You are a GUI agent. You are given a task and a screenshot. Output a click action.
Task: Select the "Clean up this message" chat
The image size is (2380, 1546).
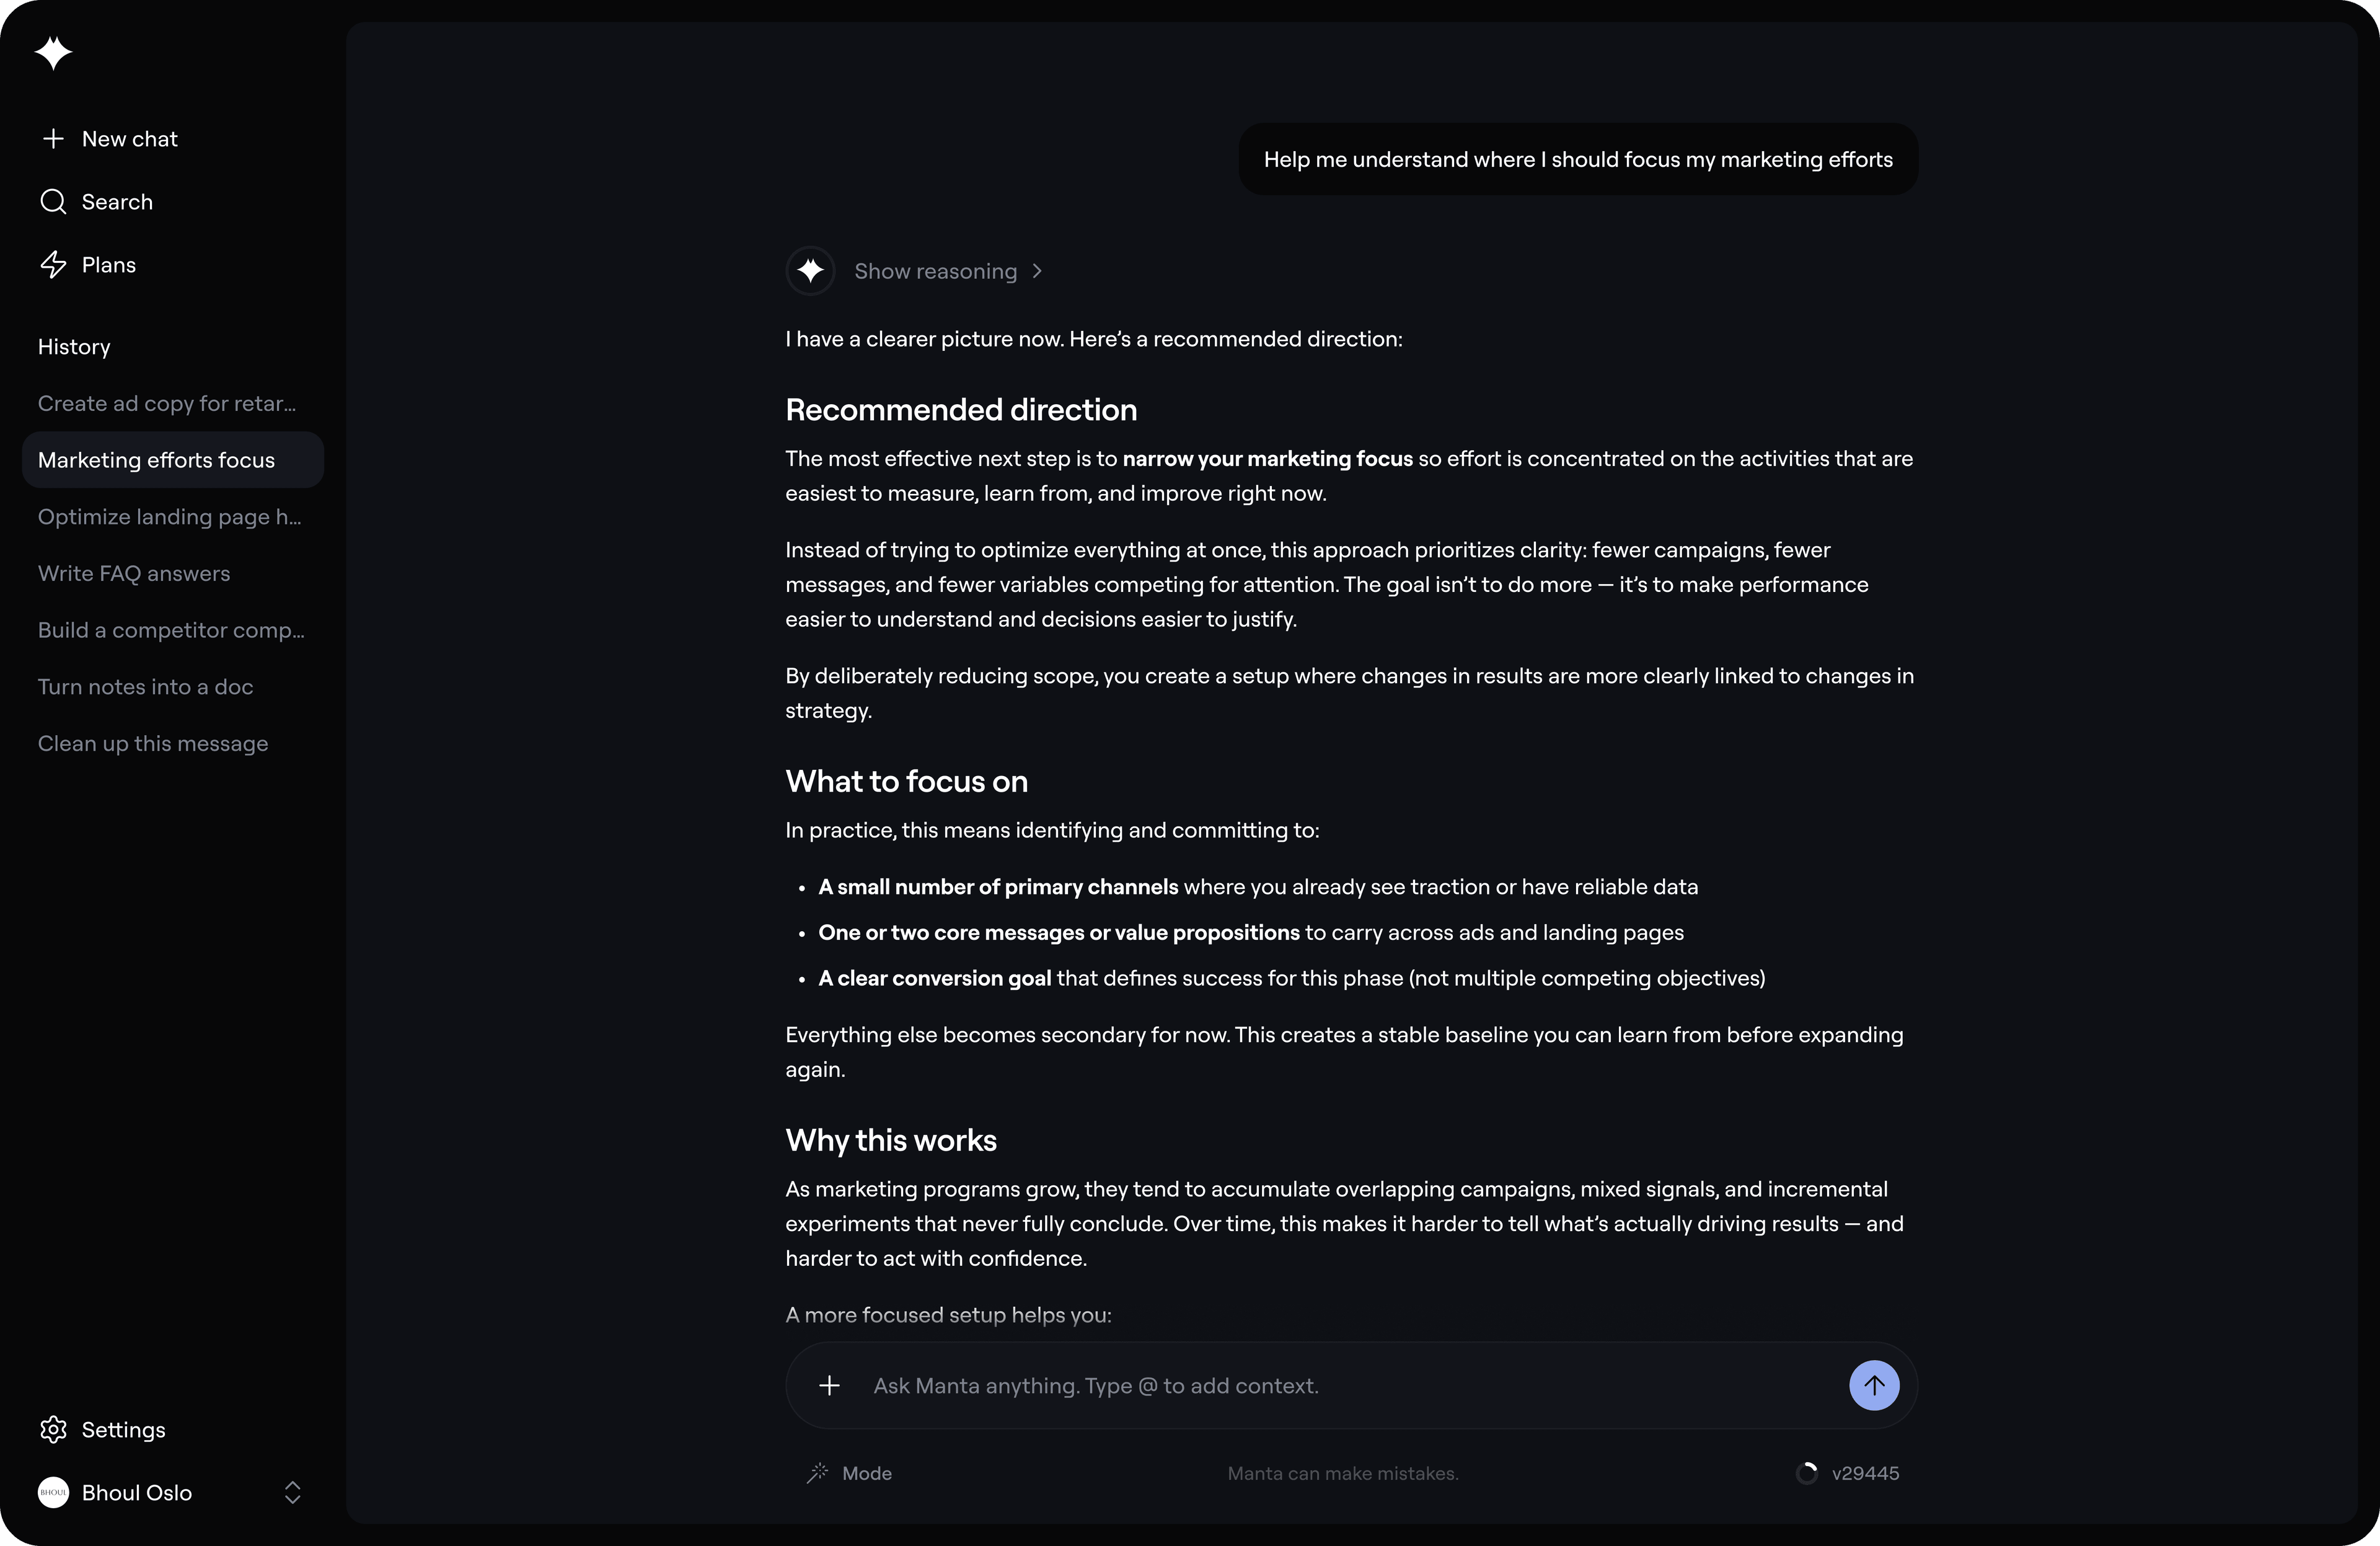[x=153, y=744]
